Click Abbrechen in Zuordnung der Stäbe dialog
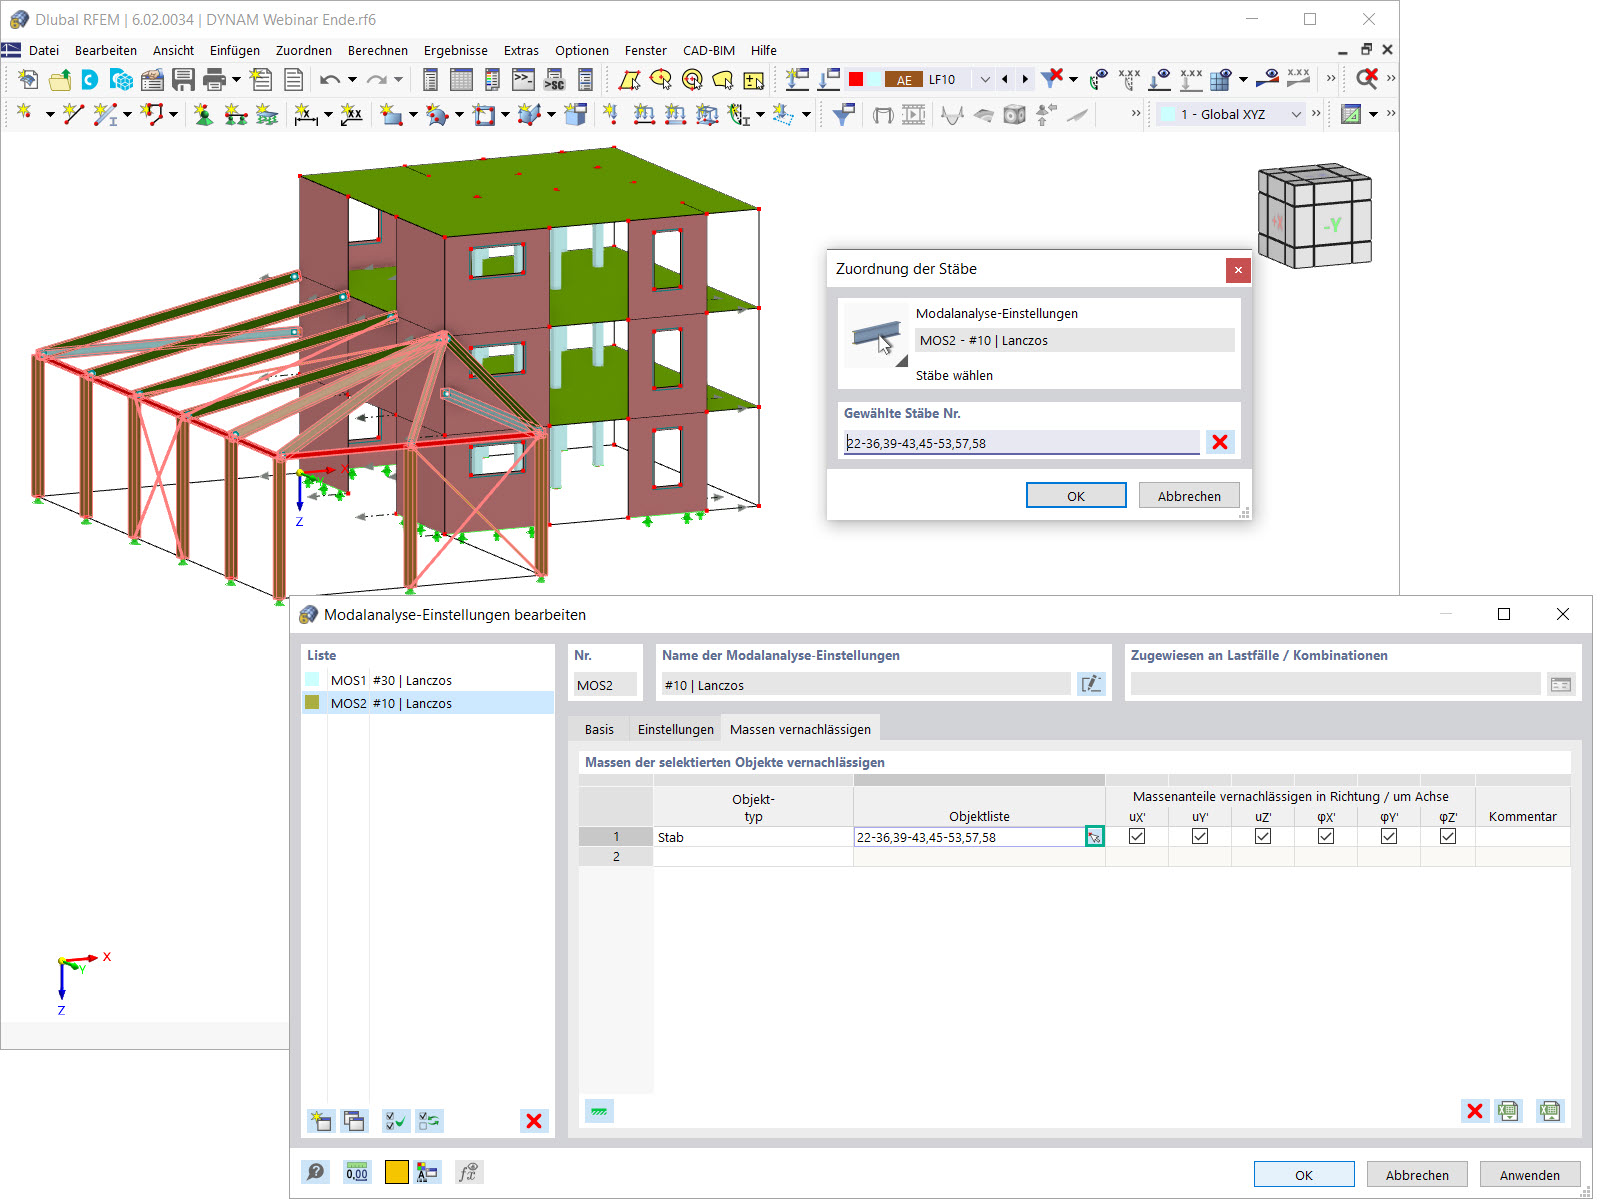 [1189, 495]
